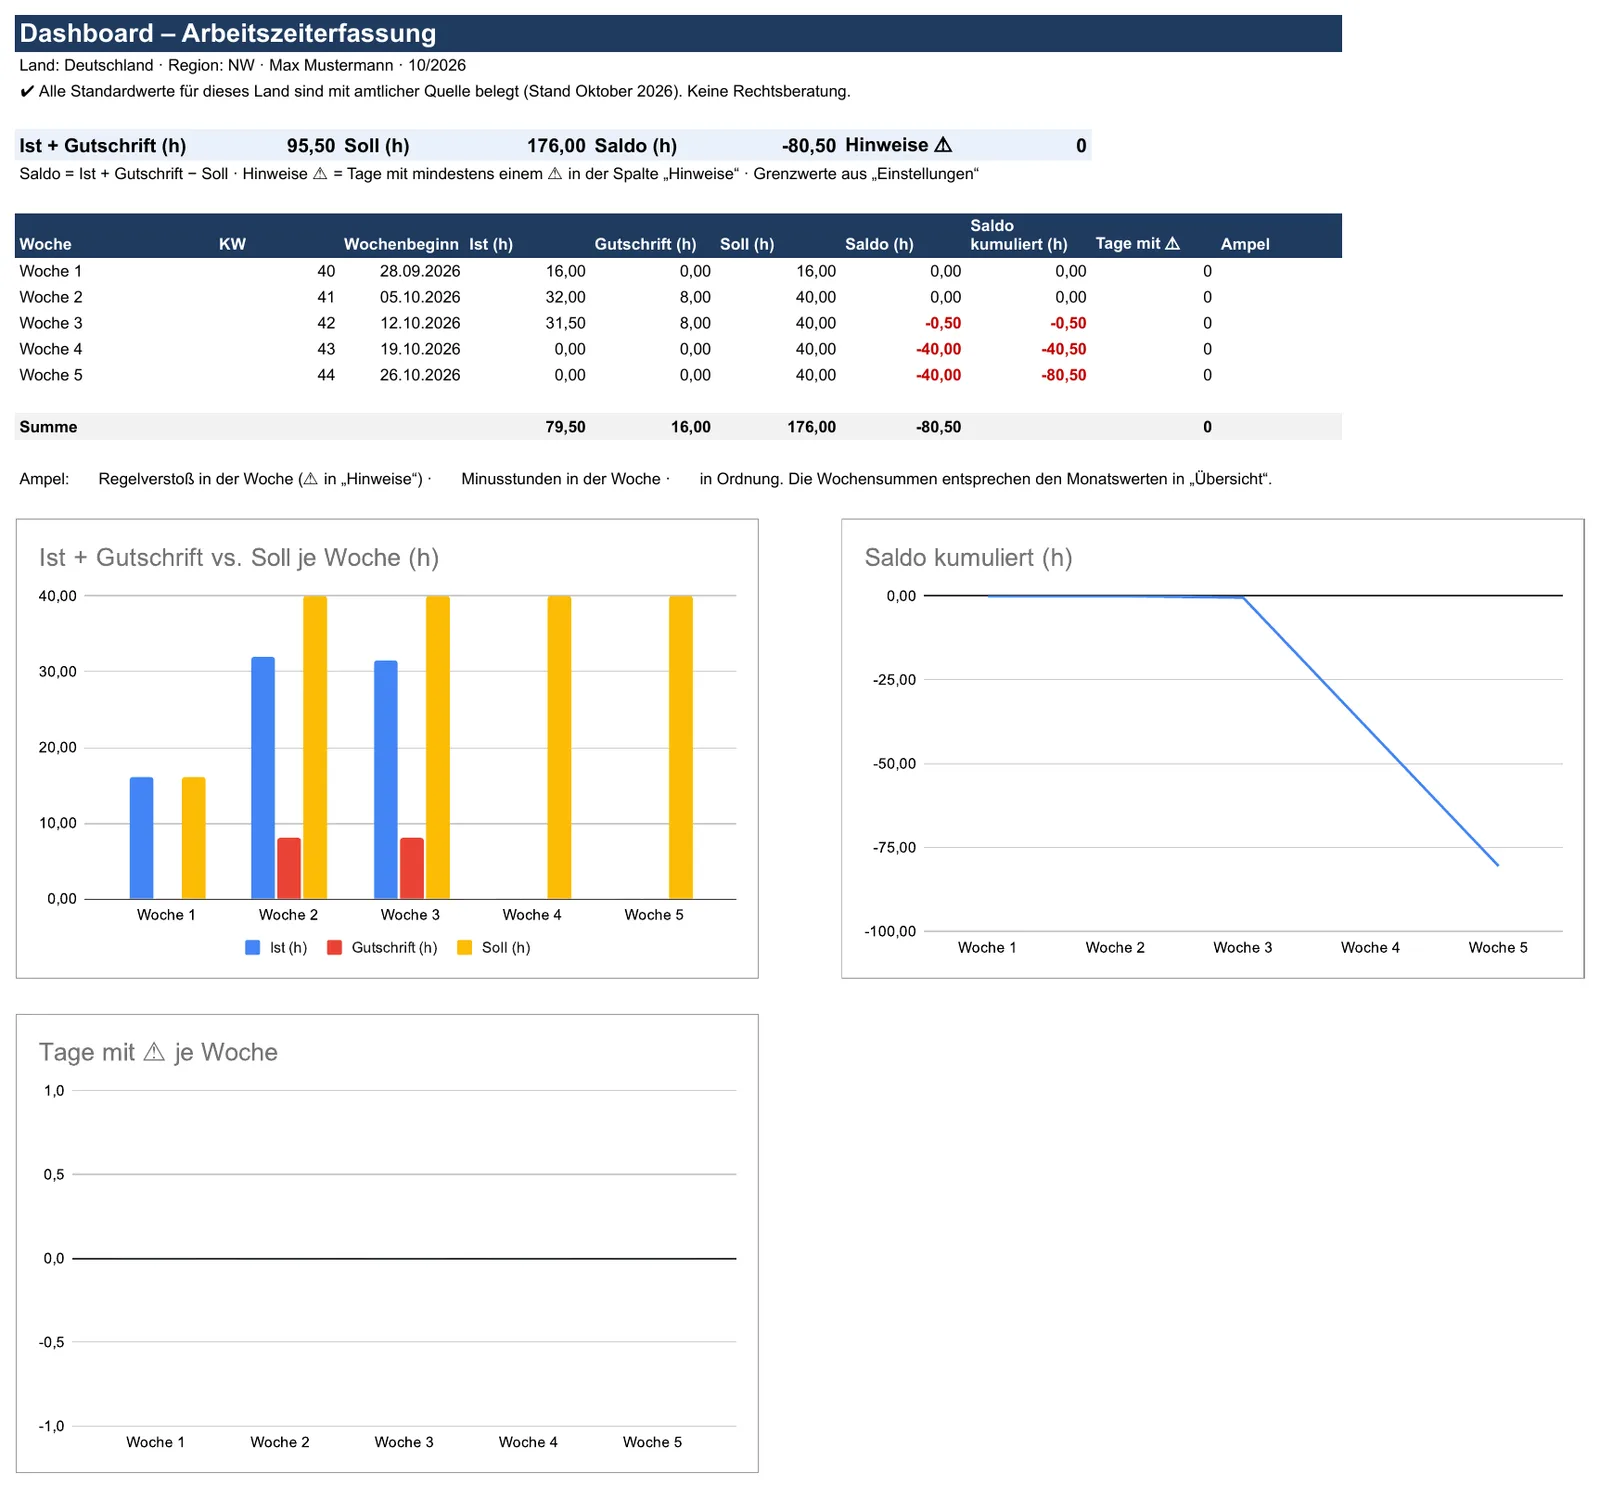Select the red cumulative saldo -40,50
The height and width of the screenshot is (1488, 1600).
(x=1063, y=349)
